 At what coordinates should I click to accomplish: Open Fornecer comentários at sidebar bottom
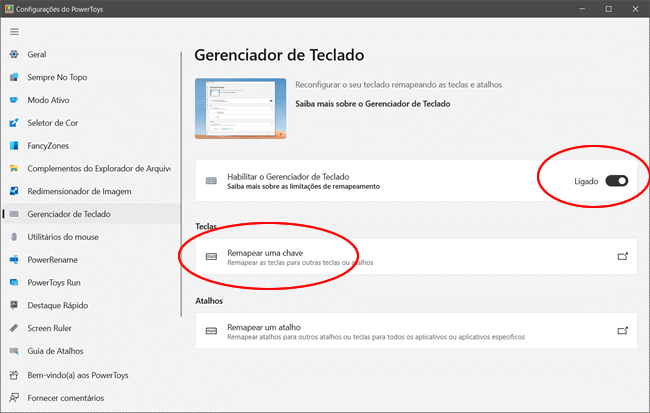coord(66,397)
